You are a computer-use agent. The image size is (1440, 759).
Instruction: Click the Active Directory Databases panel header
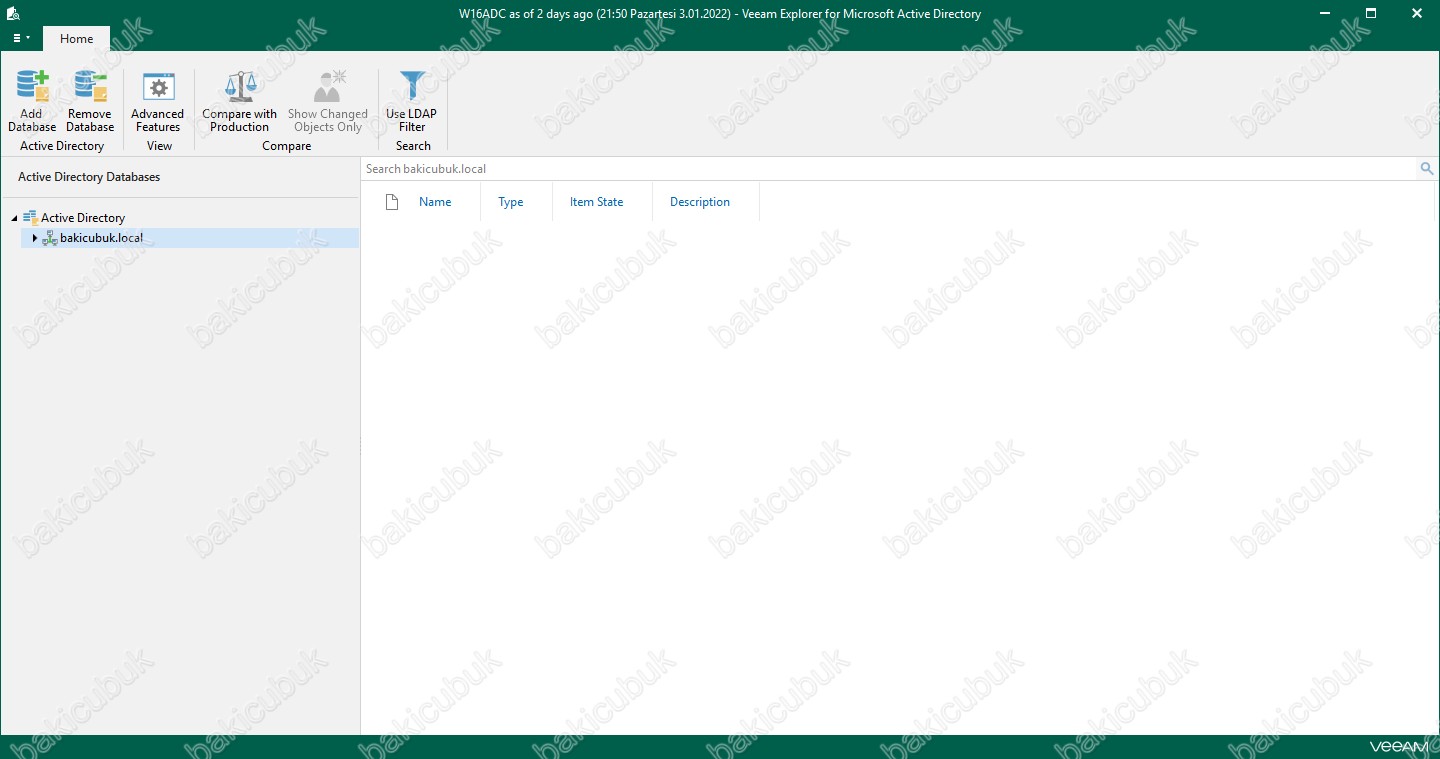coord(89,177)
